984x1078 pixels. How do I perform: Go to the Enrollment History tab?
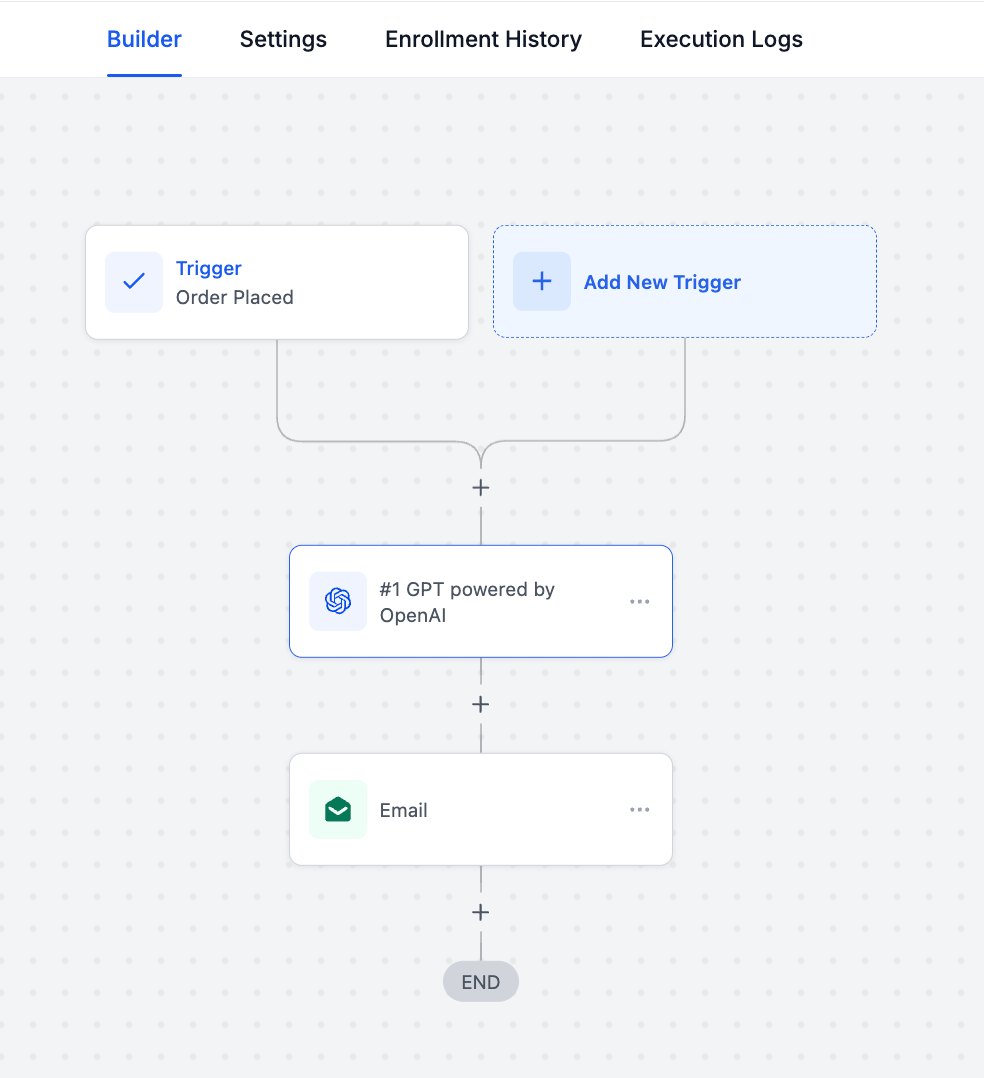click(x=483, y=40)
